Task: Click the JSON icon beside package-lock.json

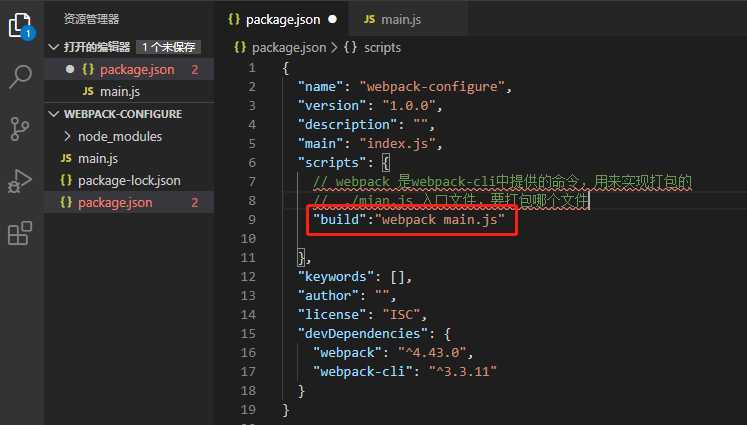Action: (x=66, y=180)
